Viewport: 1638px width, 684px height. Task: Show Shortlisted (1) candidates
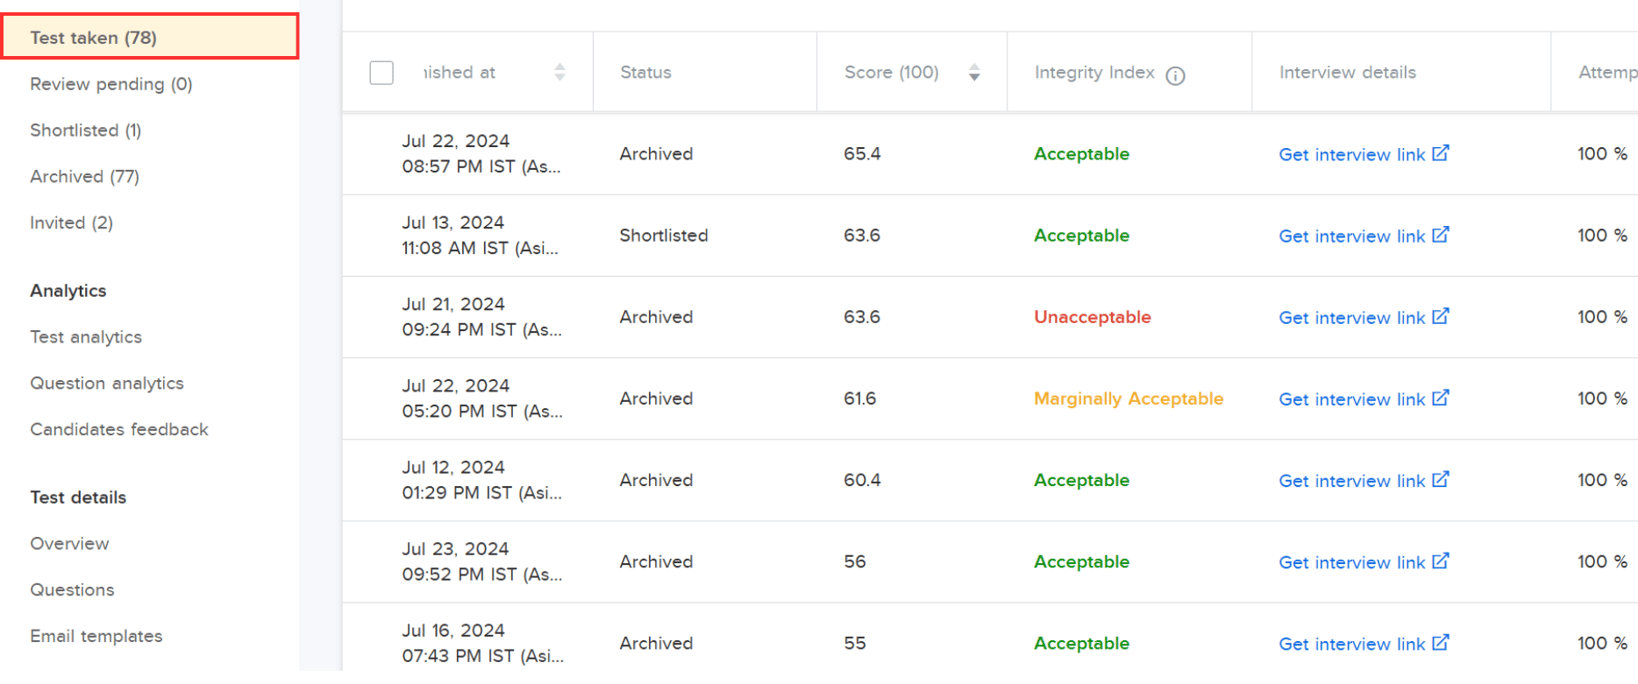tap(86, 130)
